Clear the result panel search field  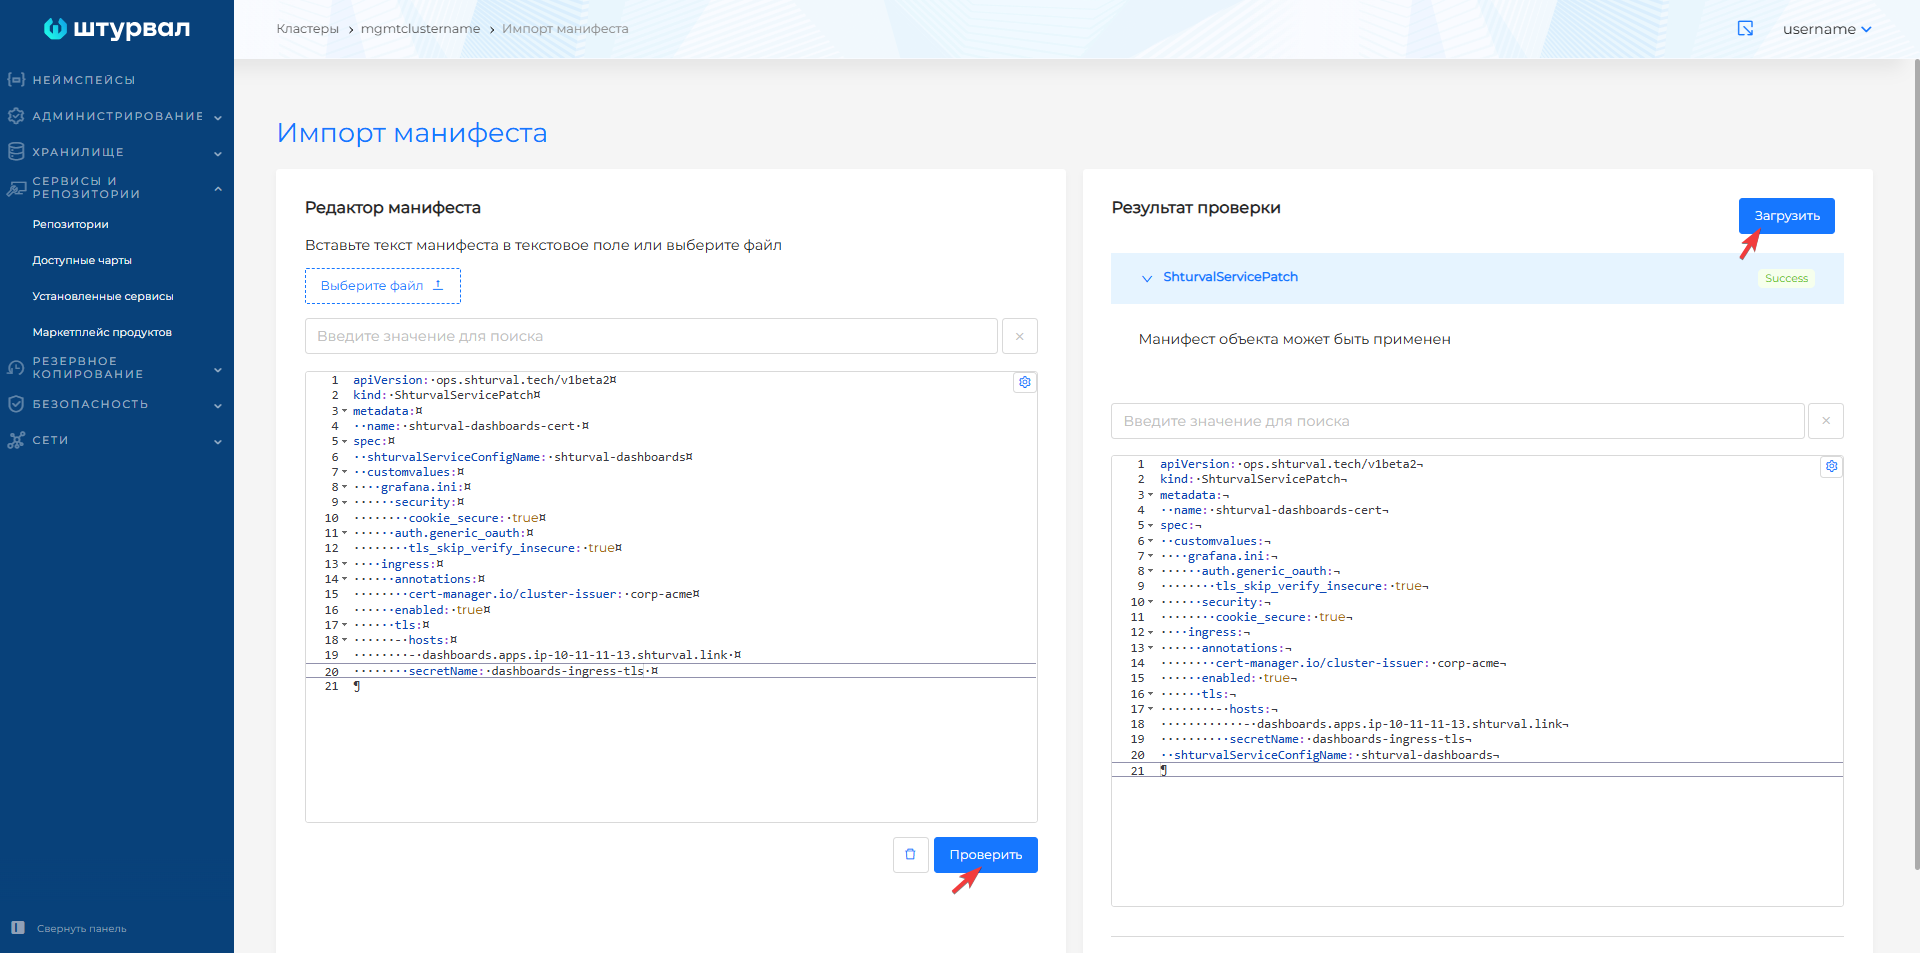coord(1826,421)
